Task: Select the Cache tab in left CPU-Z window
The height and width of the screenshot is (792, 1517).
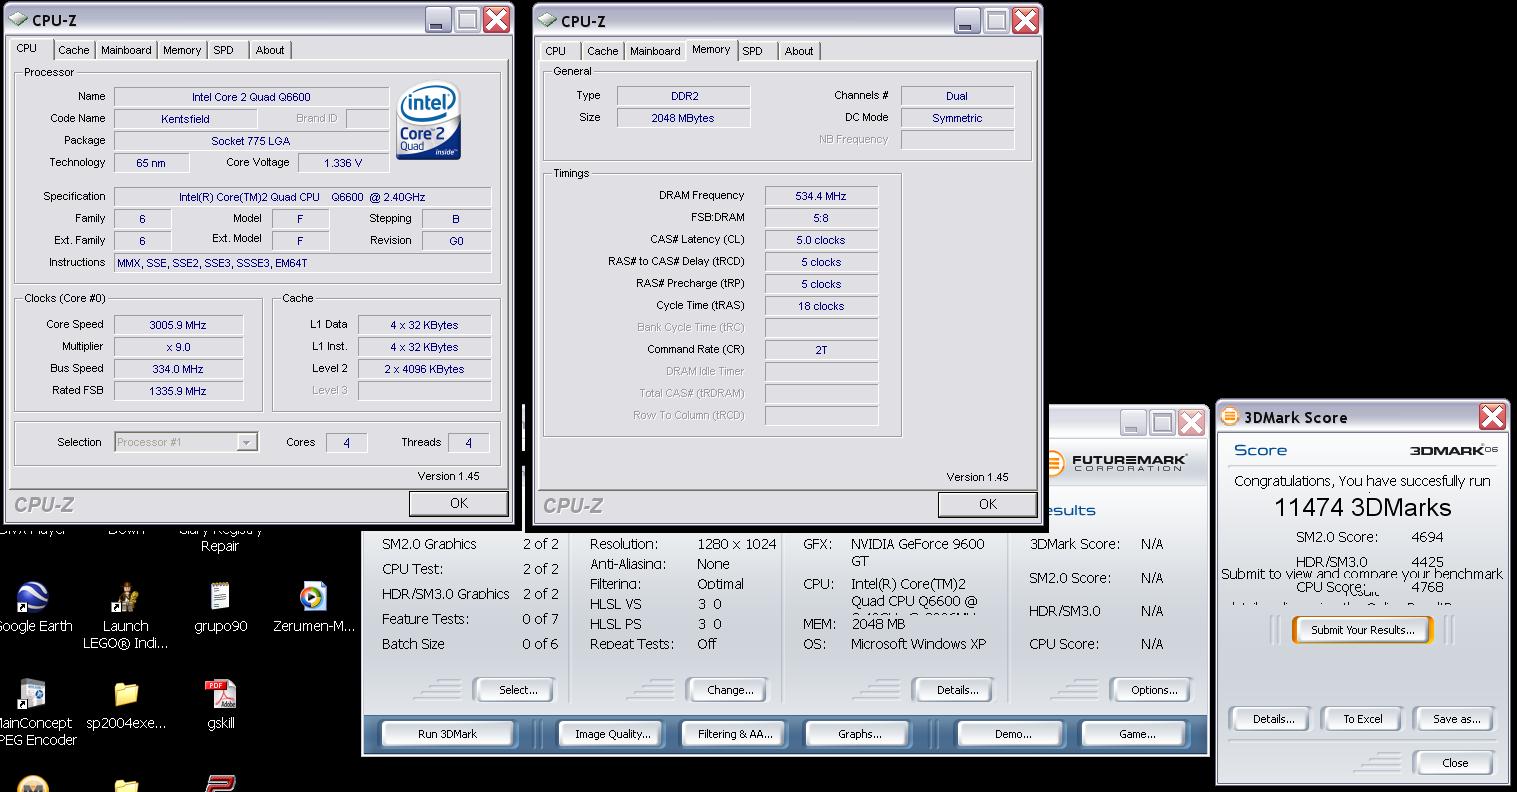Action: (x=73, y=50)
